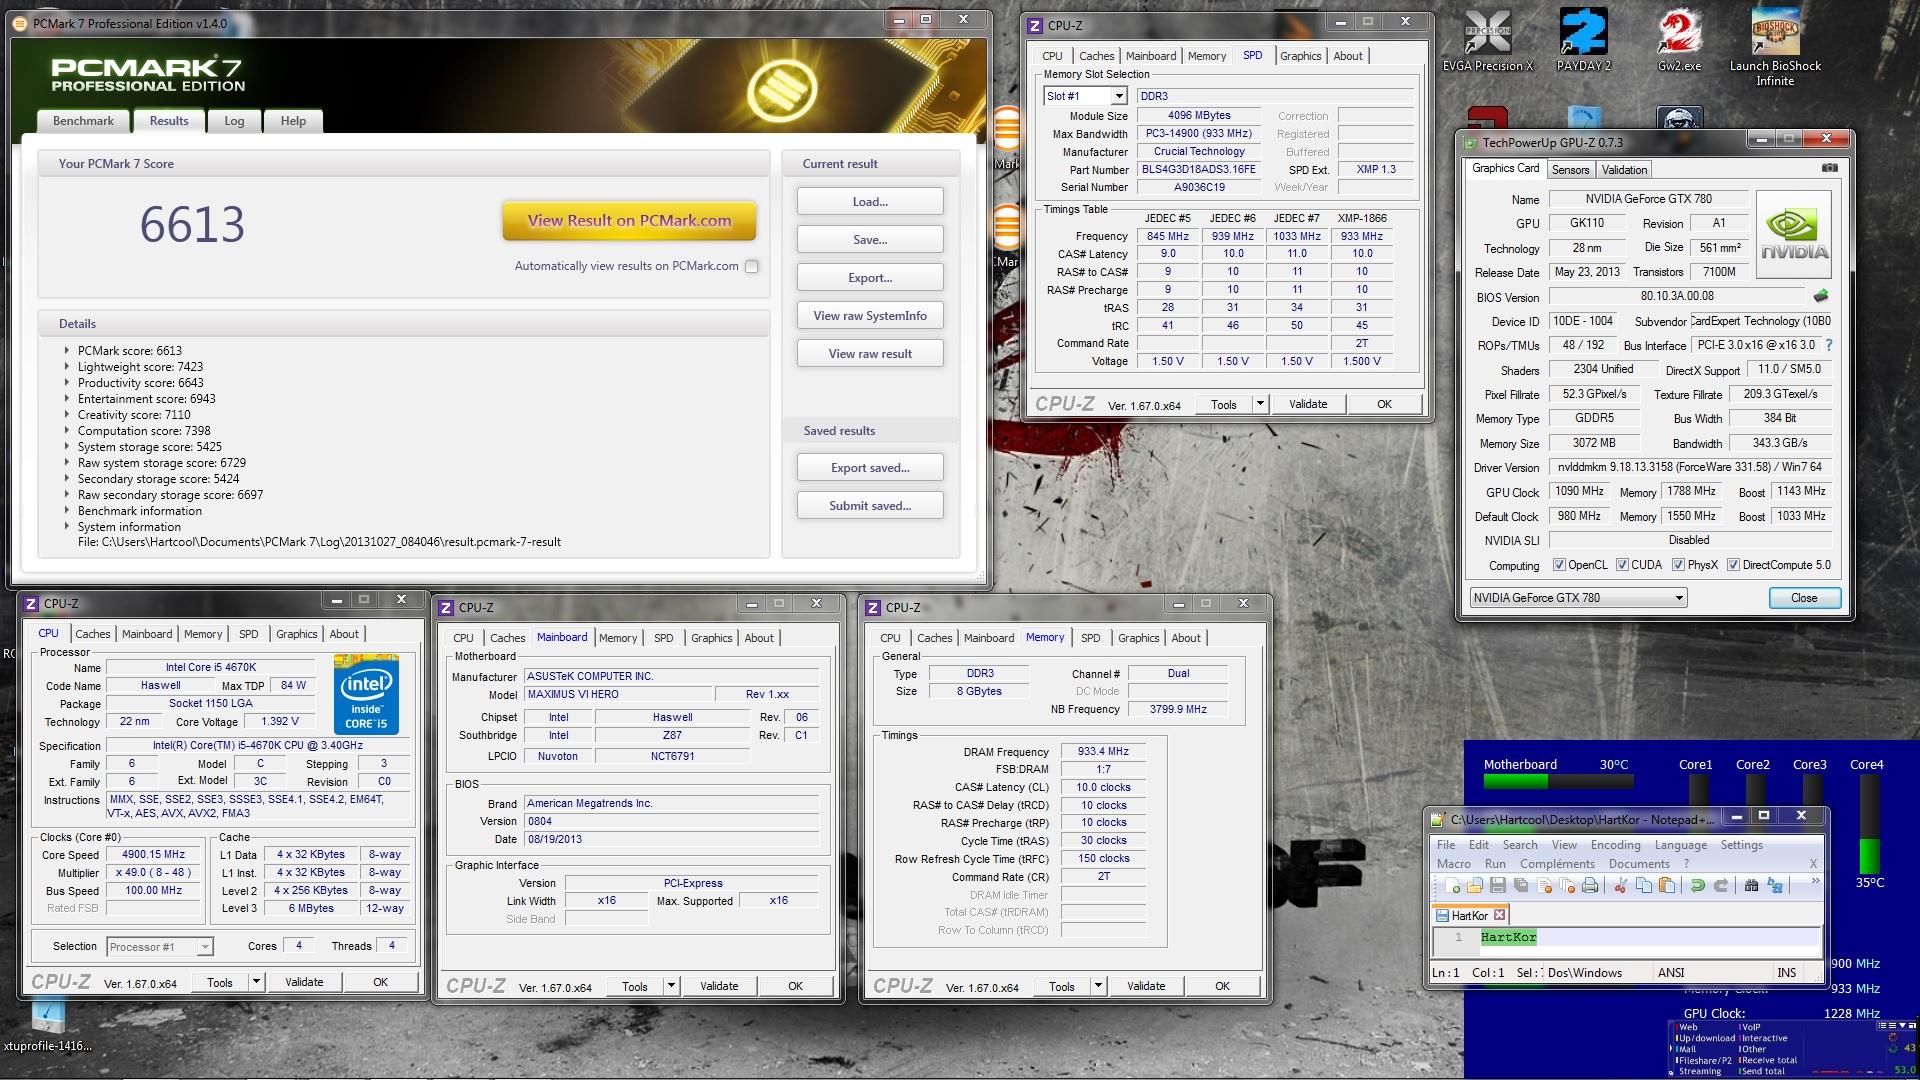Click Close button in GPU-Z
This screenshot has width=1920, height=1080.
click(1804, 598)
